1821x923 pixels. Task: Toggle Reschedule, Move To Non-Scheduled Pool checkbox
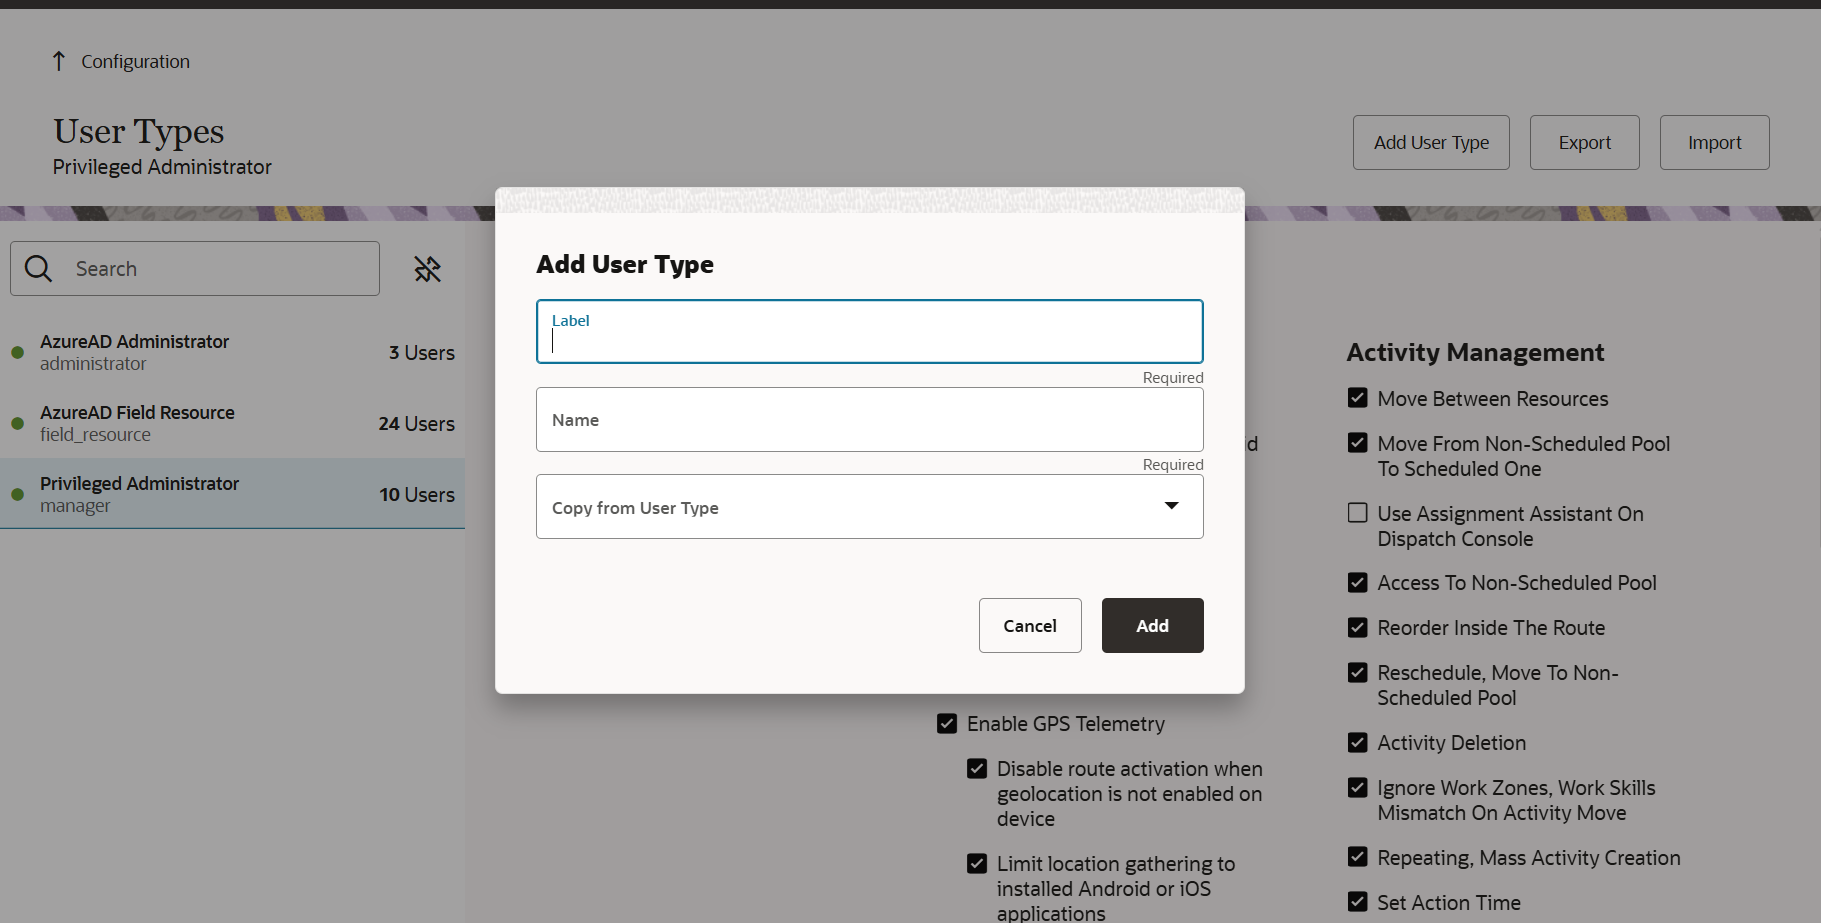(1357, 672)
